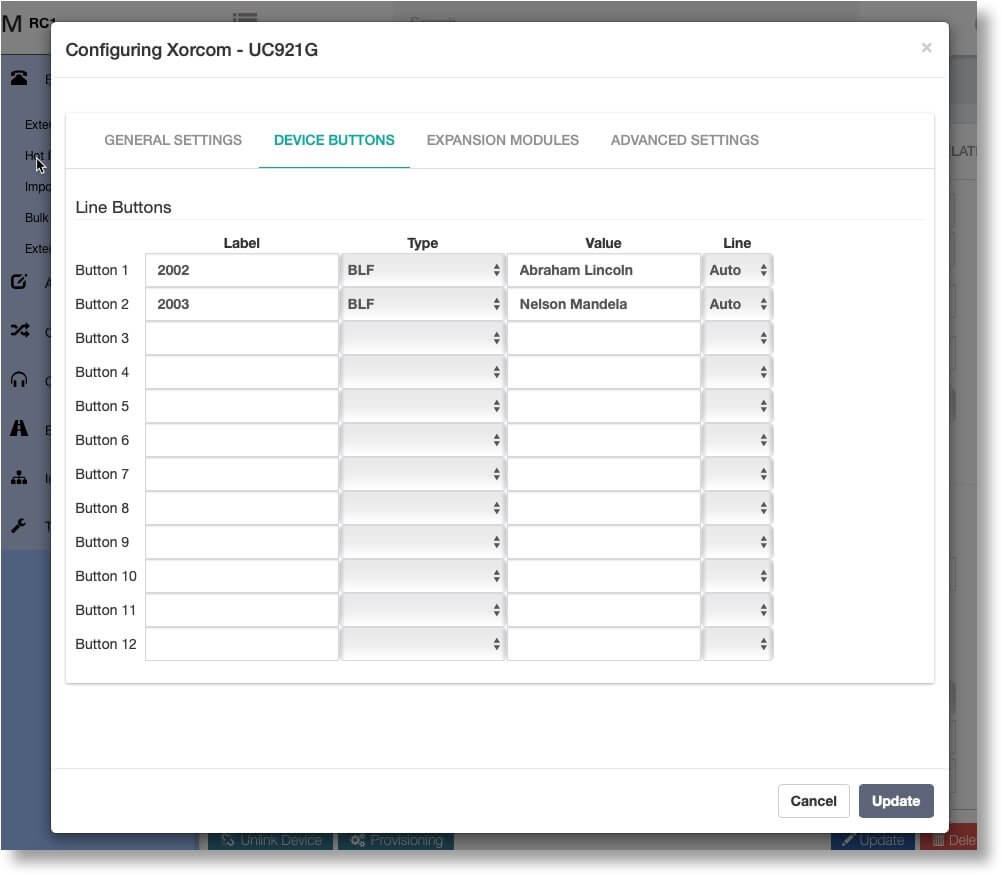This screenshot has height=875, width=1002.
Task: Click Button 1 Label field with 2002
Action: pos(242,270)
